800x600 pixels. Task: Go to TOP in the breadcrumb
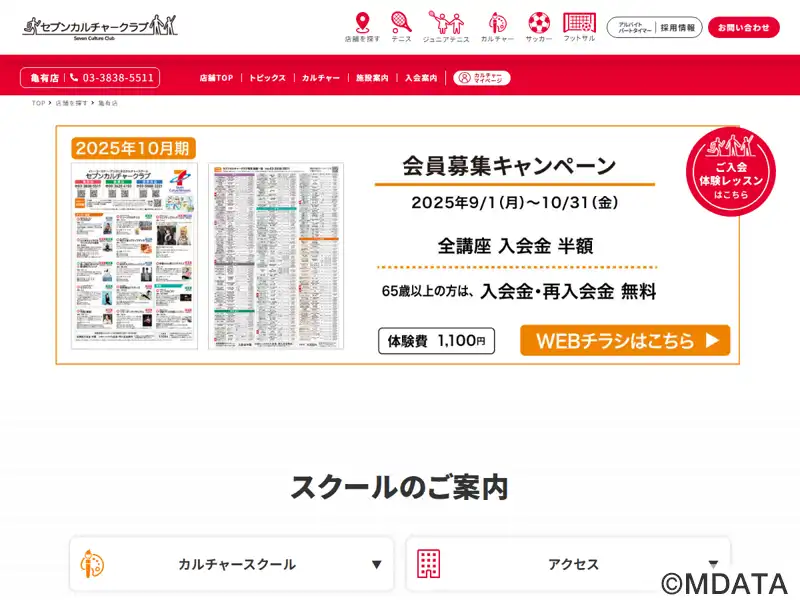pos(38,103)
